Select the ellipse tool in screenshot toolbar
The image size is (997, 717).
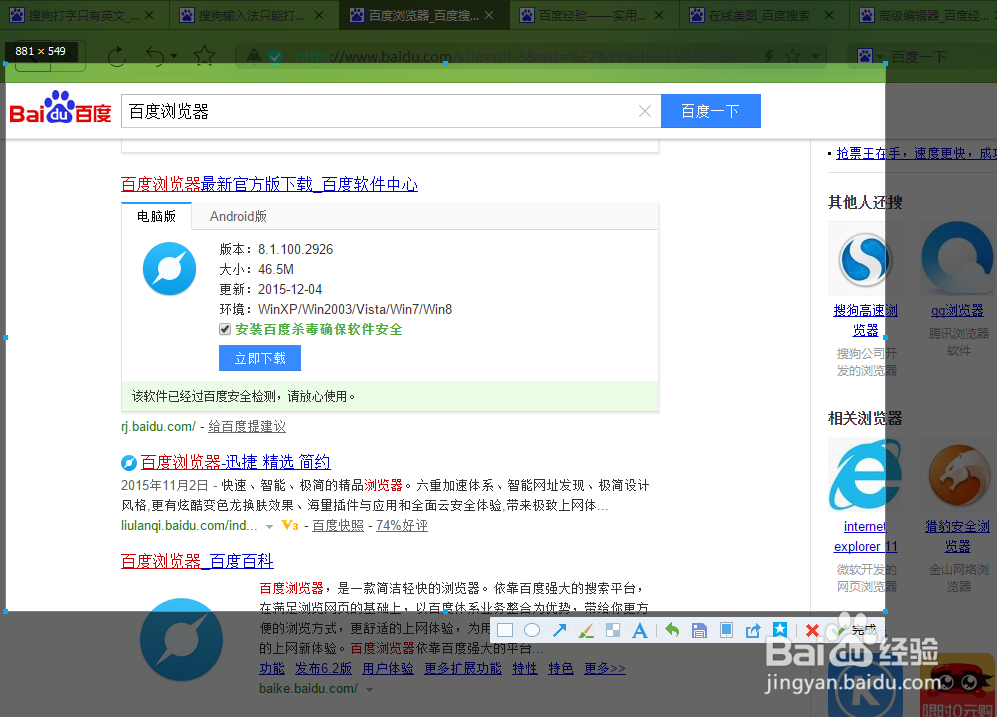coord(532,630)
